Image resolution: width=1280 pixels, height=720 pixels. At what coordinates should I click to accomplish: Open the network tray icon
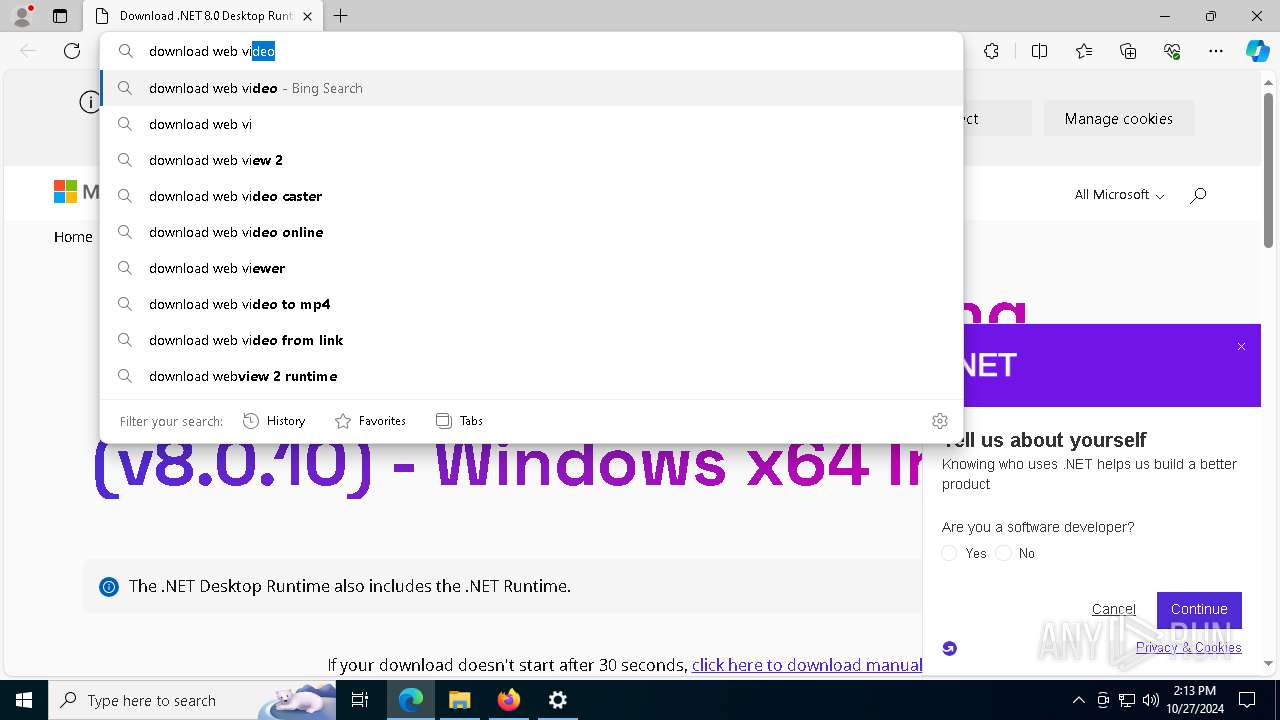(1127, 700)
